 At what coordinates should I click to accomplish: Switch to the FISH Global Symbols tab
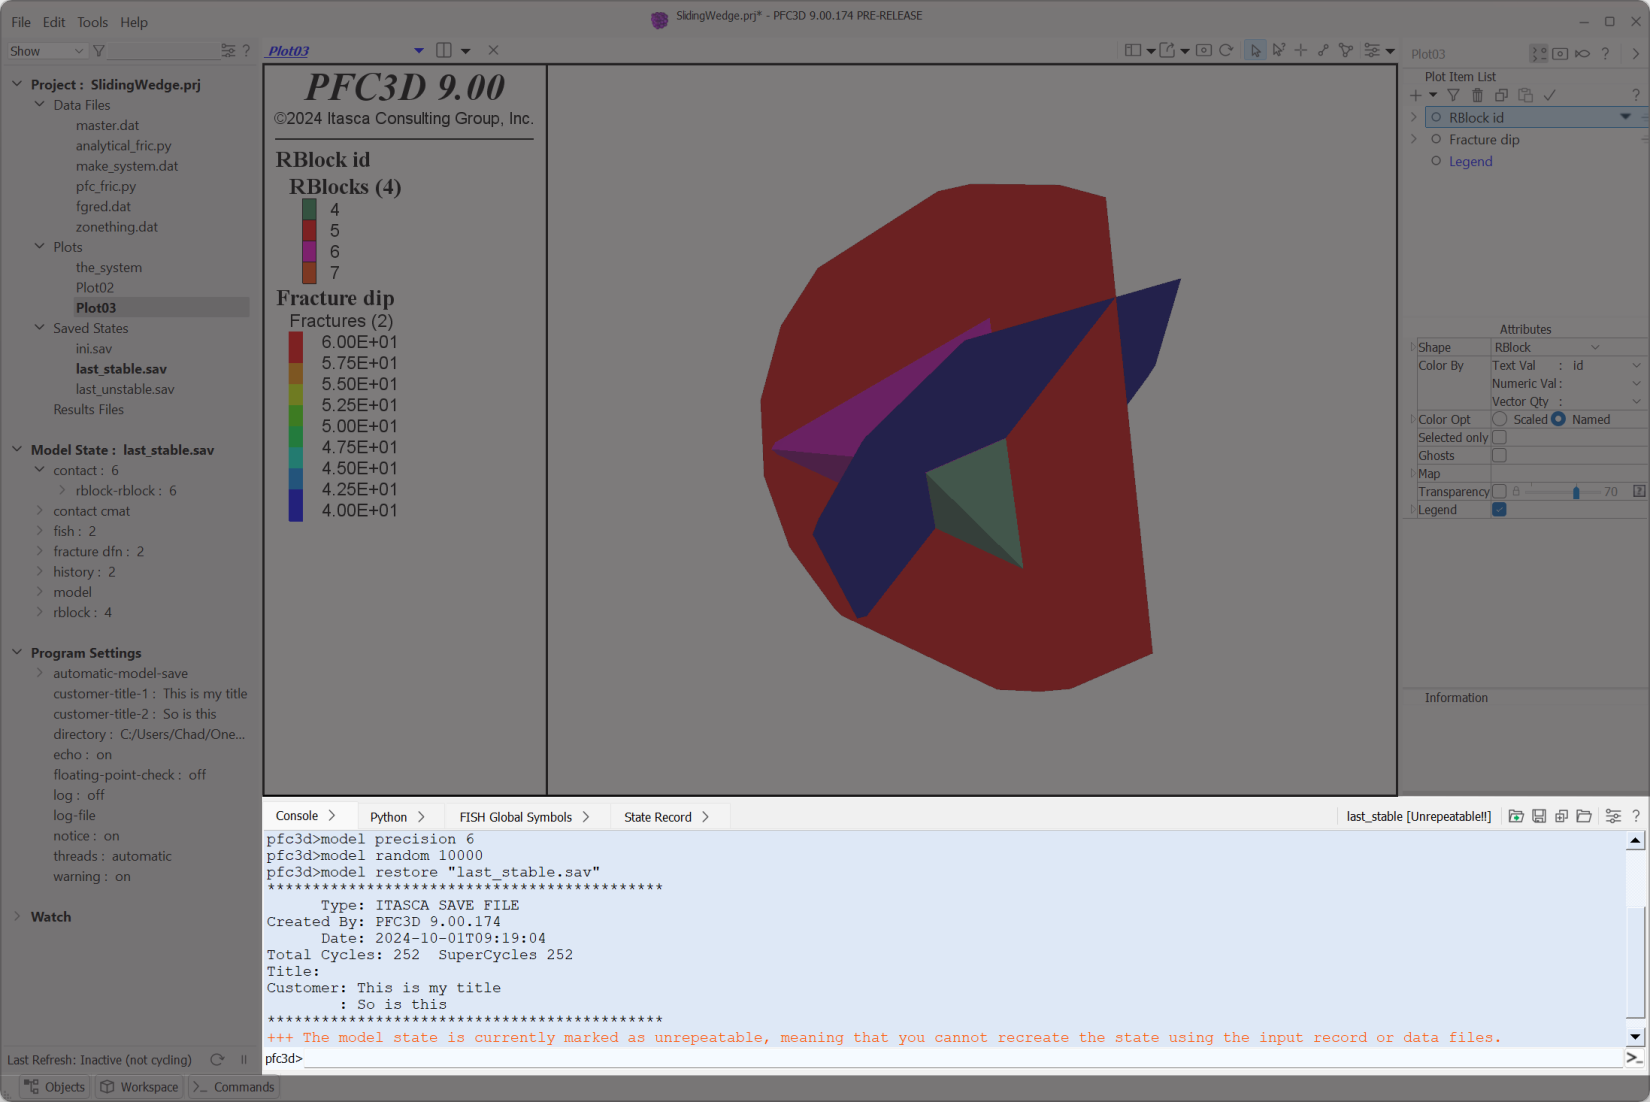tap(515, 817)
